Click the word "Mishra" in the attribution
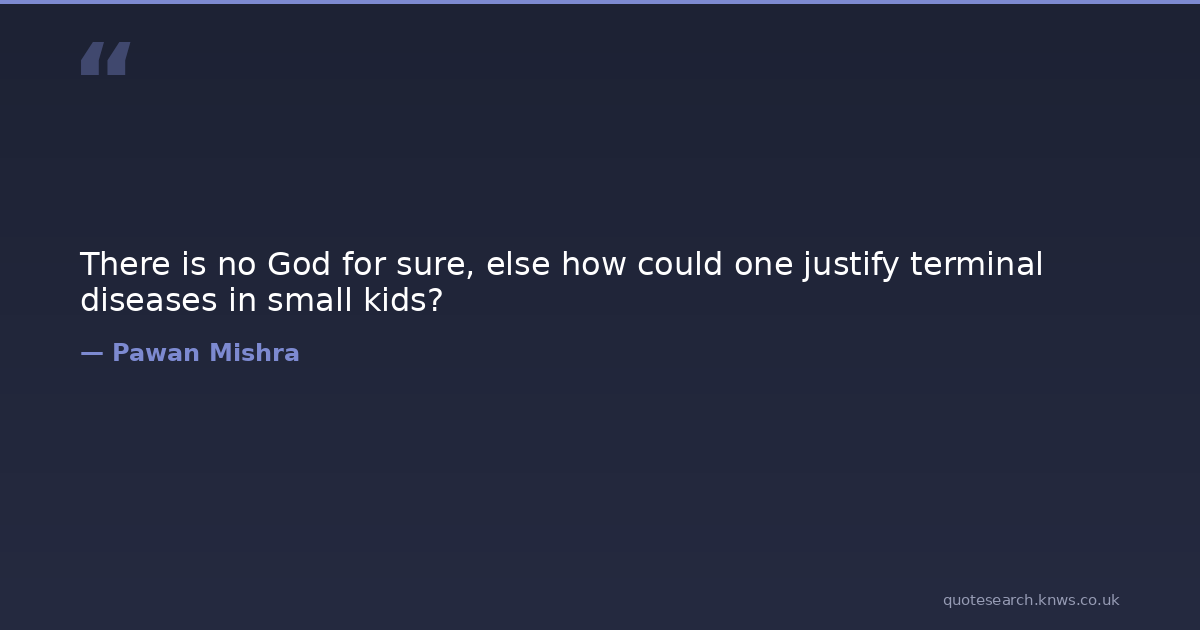 coord(254,353)
